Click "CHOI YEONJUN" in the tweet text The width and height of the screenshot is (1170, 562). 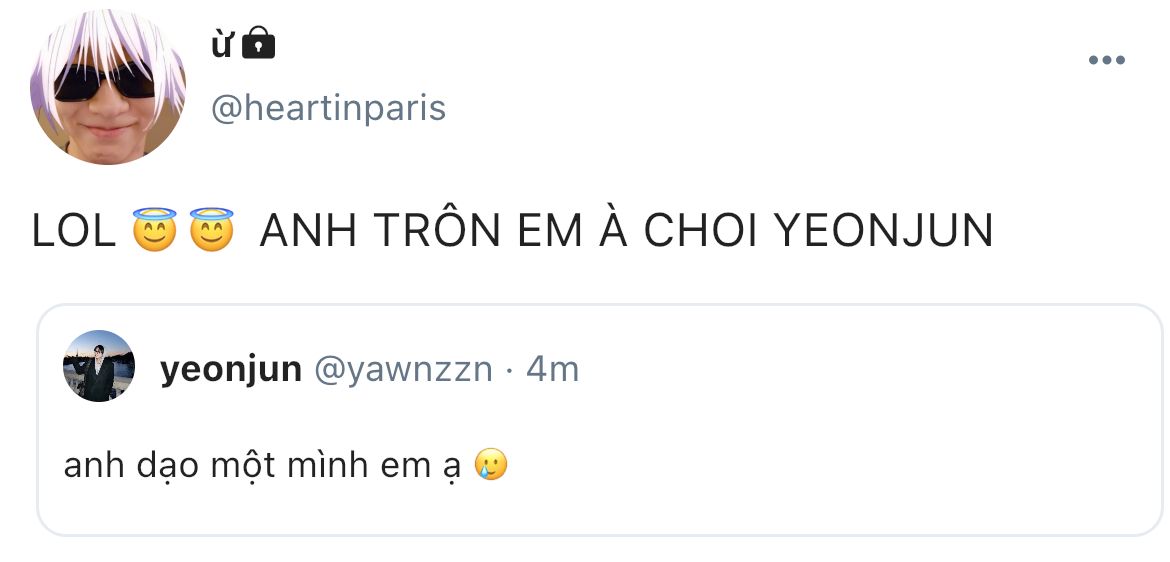818,231
